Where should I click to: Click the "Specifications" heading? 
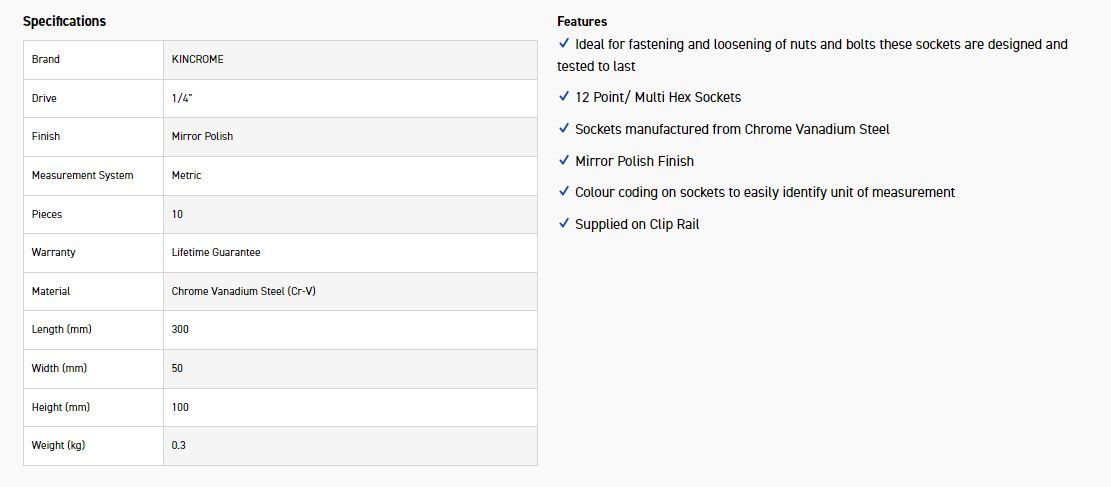click(x=64, y=21)
